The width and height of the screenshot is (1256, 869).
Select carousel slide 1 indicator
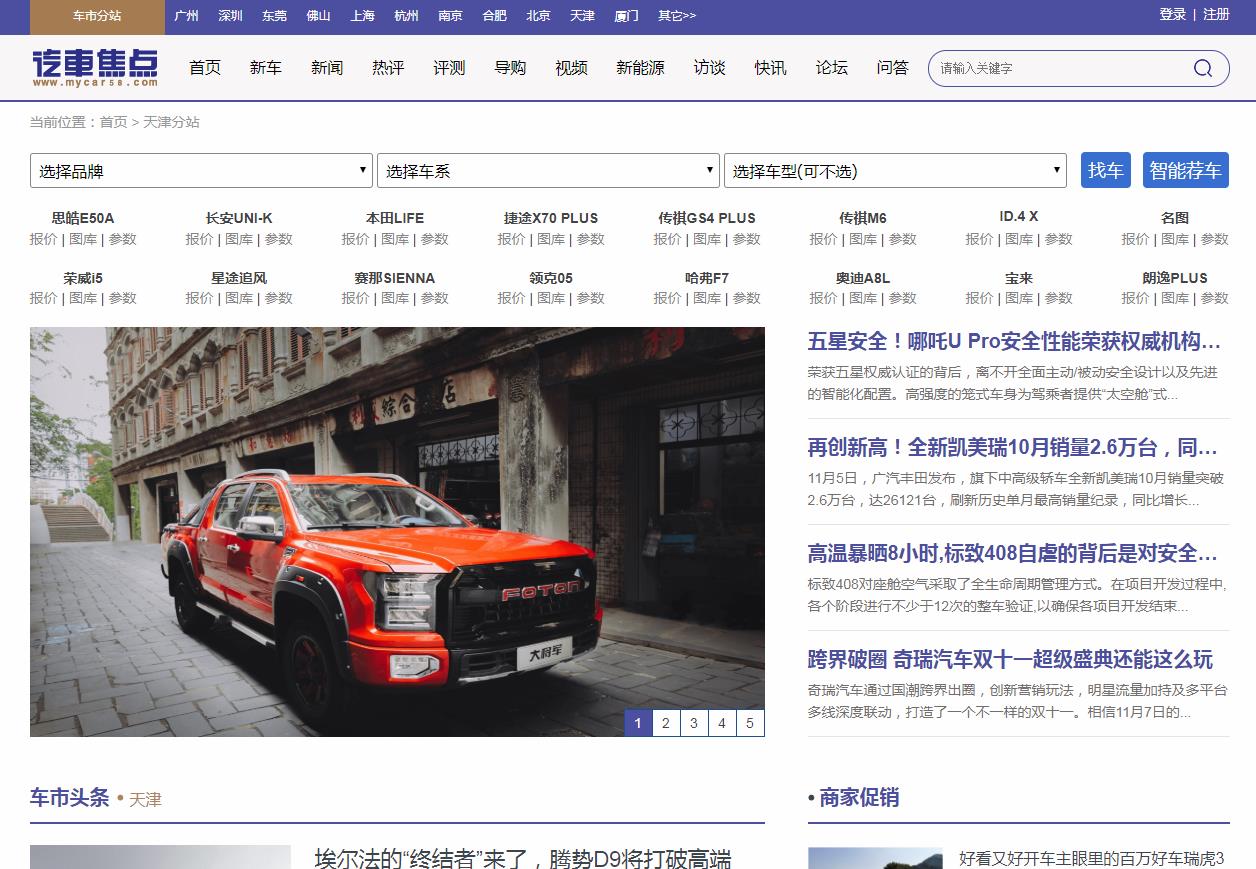[638, 723]
